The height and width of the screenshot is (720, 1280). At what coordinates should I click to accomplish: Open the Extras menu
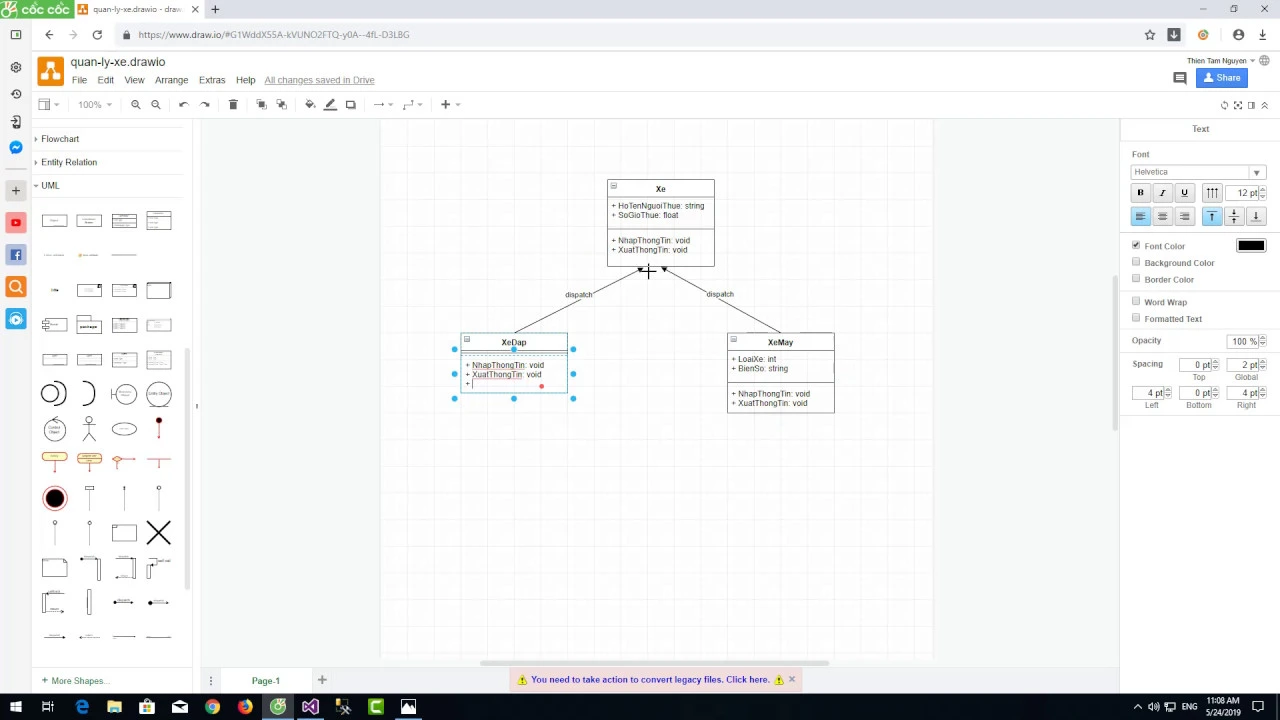[x=212, y=80]
